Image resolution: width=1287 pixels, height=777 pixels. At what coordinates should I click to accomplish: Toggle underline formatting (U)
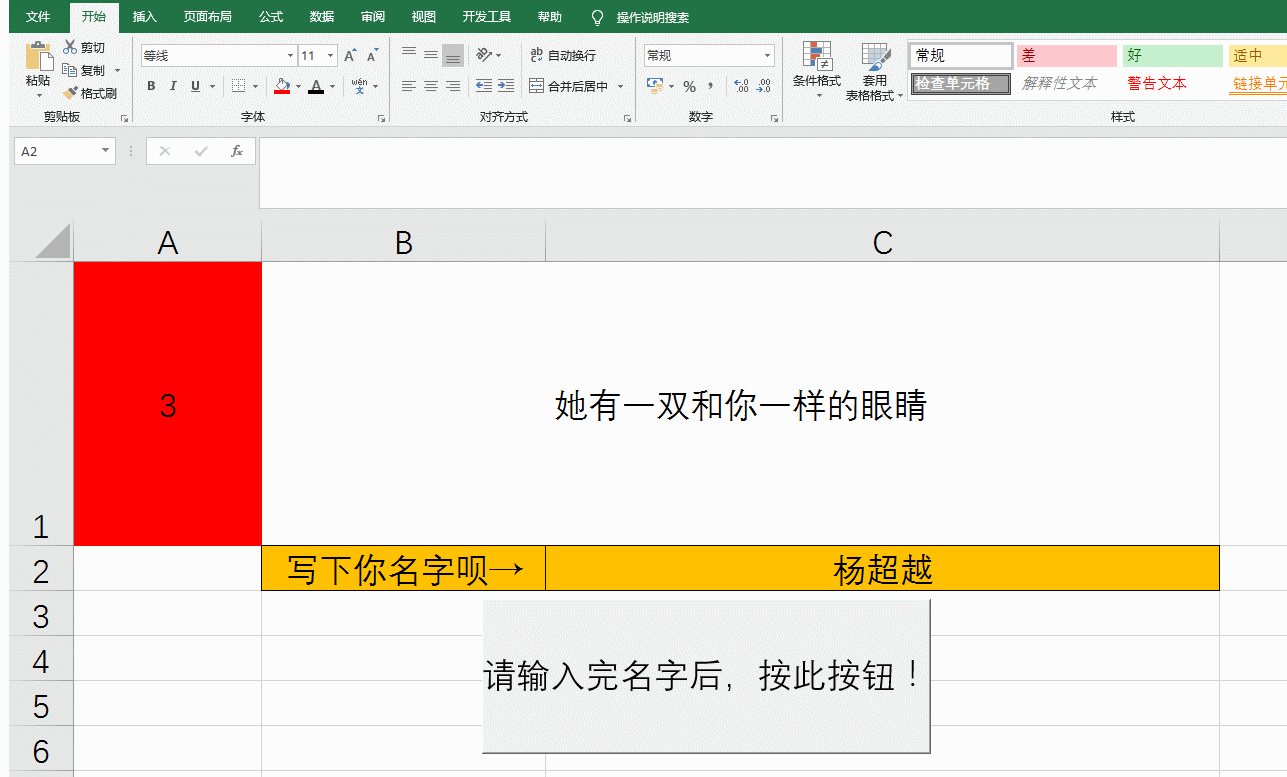(x=195, y=86)
